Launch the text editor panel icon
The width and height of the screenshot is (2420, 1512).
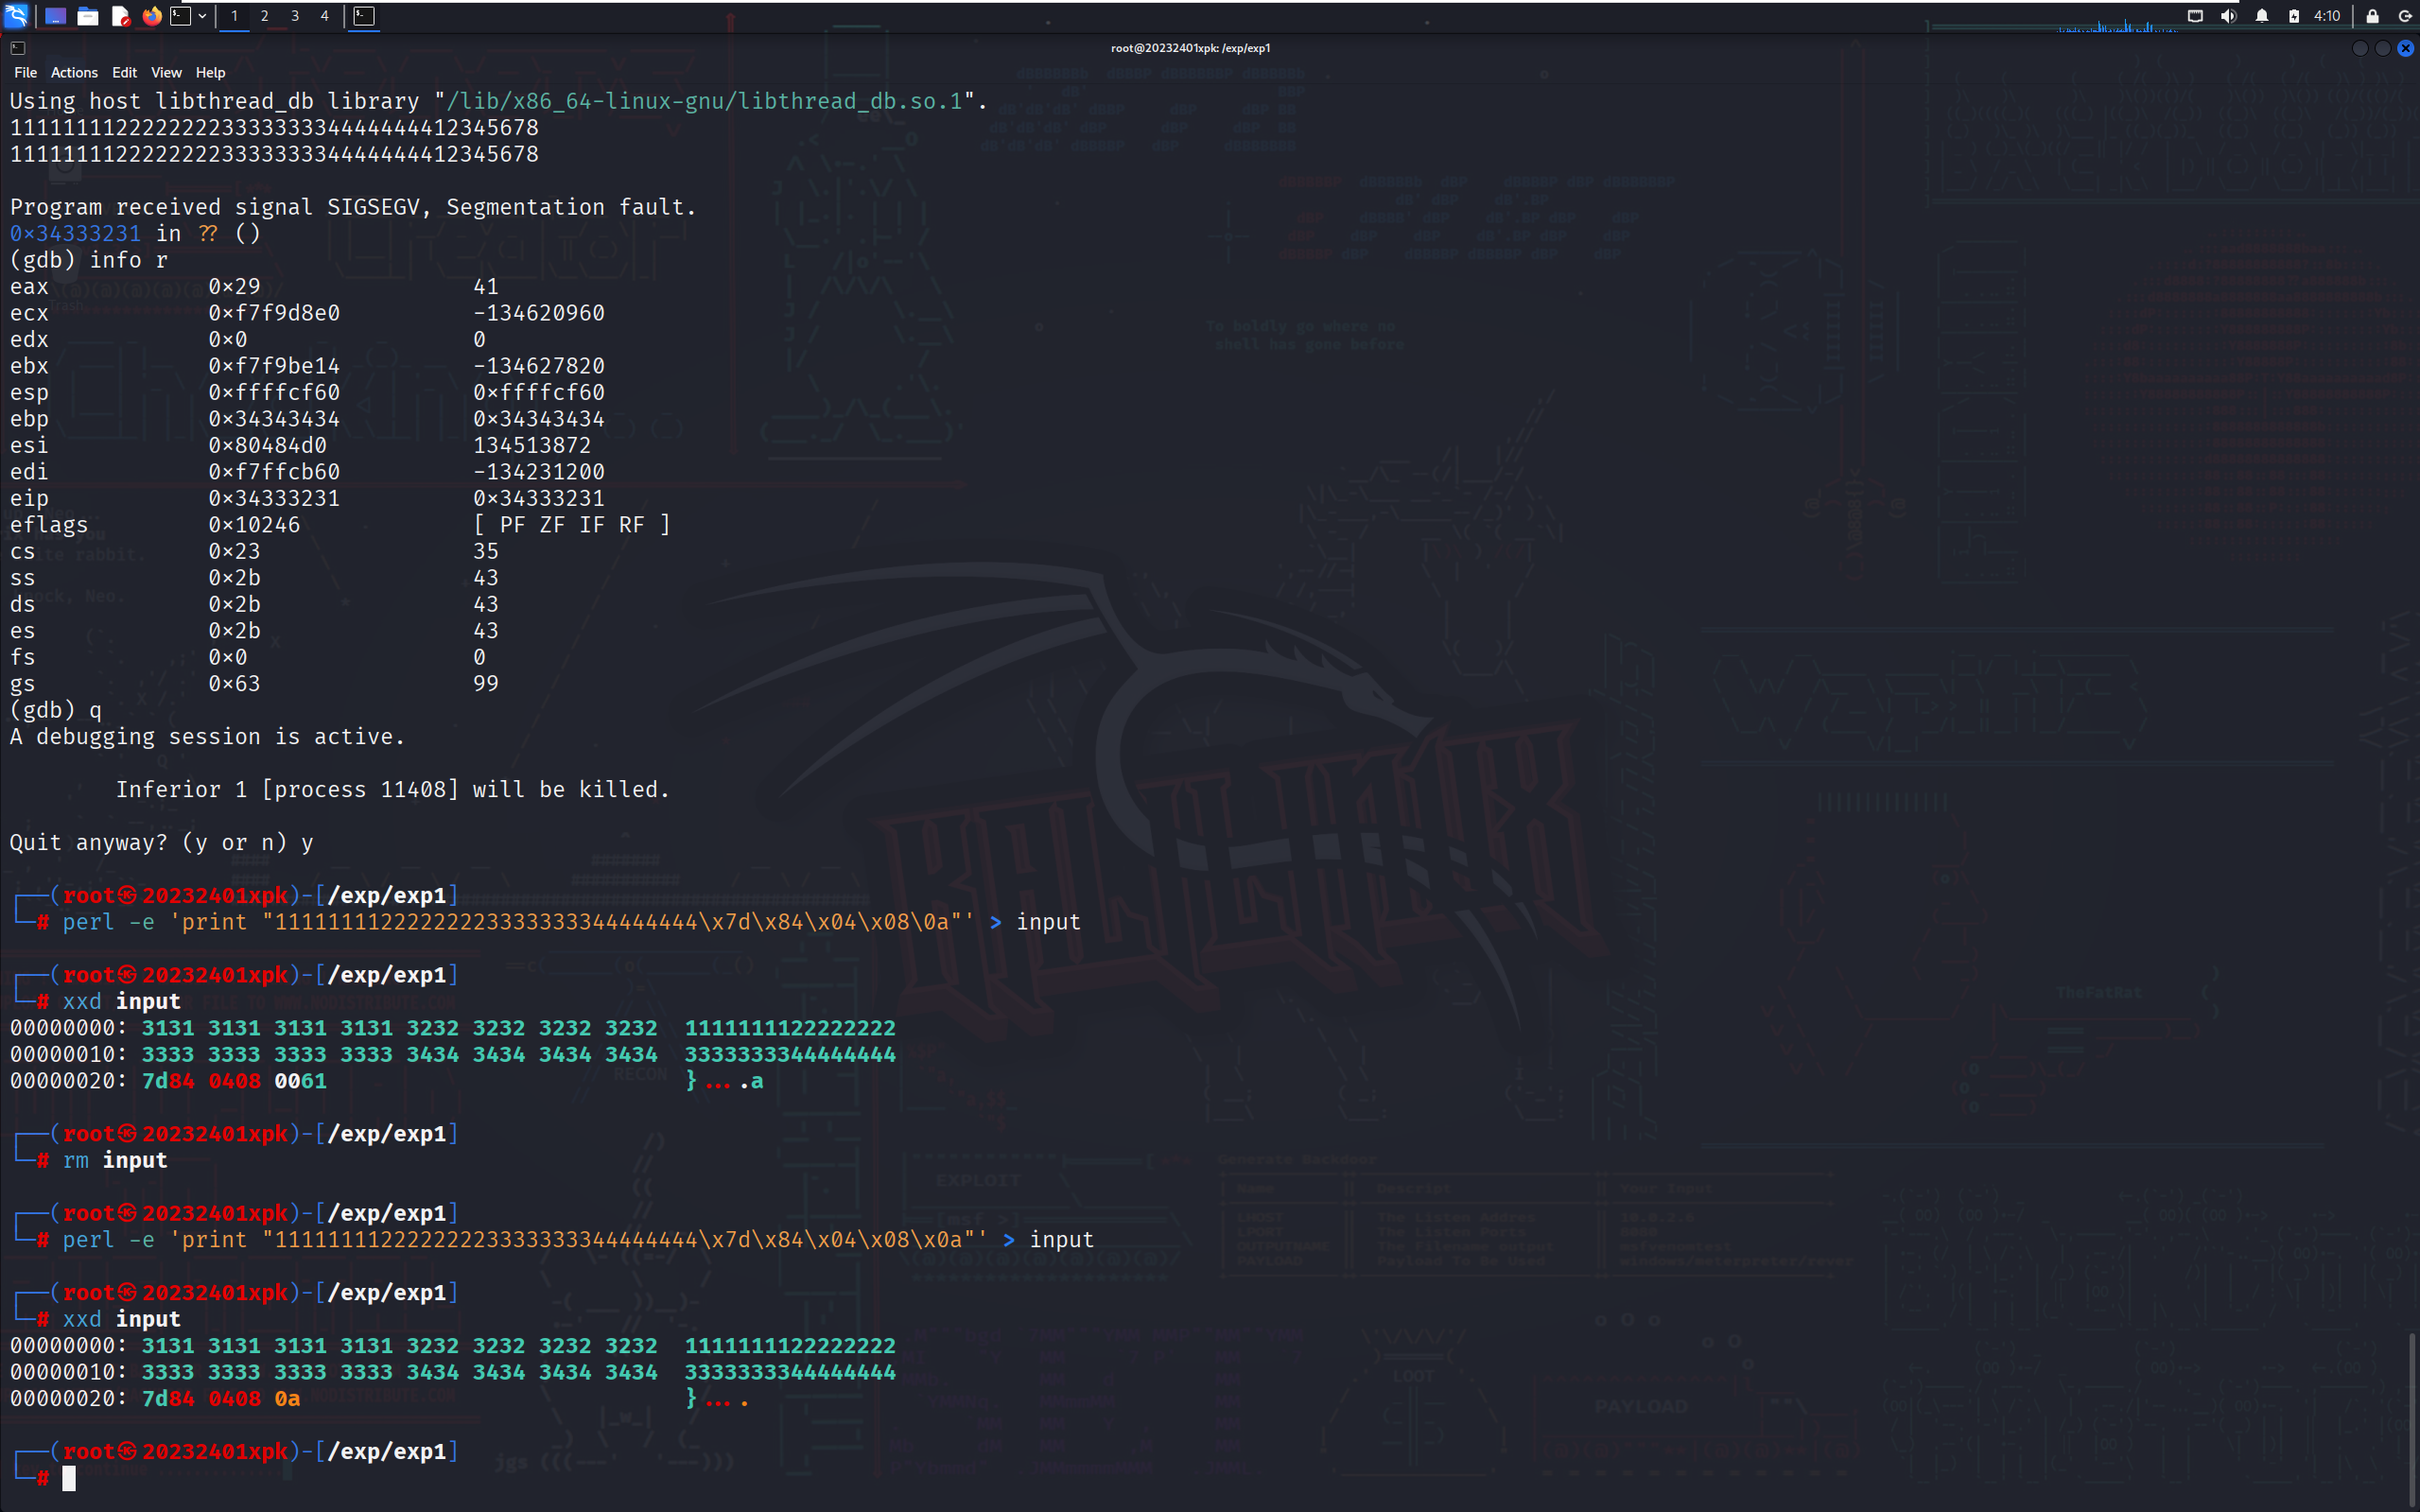(120, 16)
